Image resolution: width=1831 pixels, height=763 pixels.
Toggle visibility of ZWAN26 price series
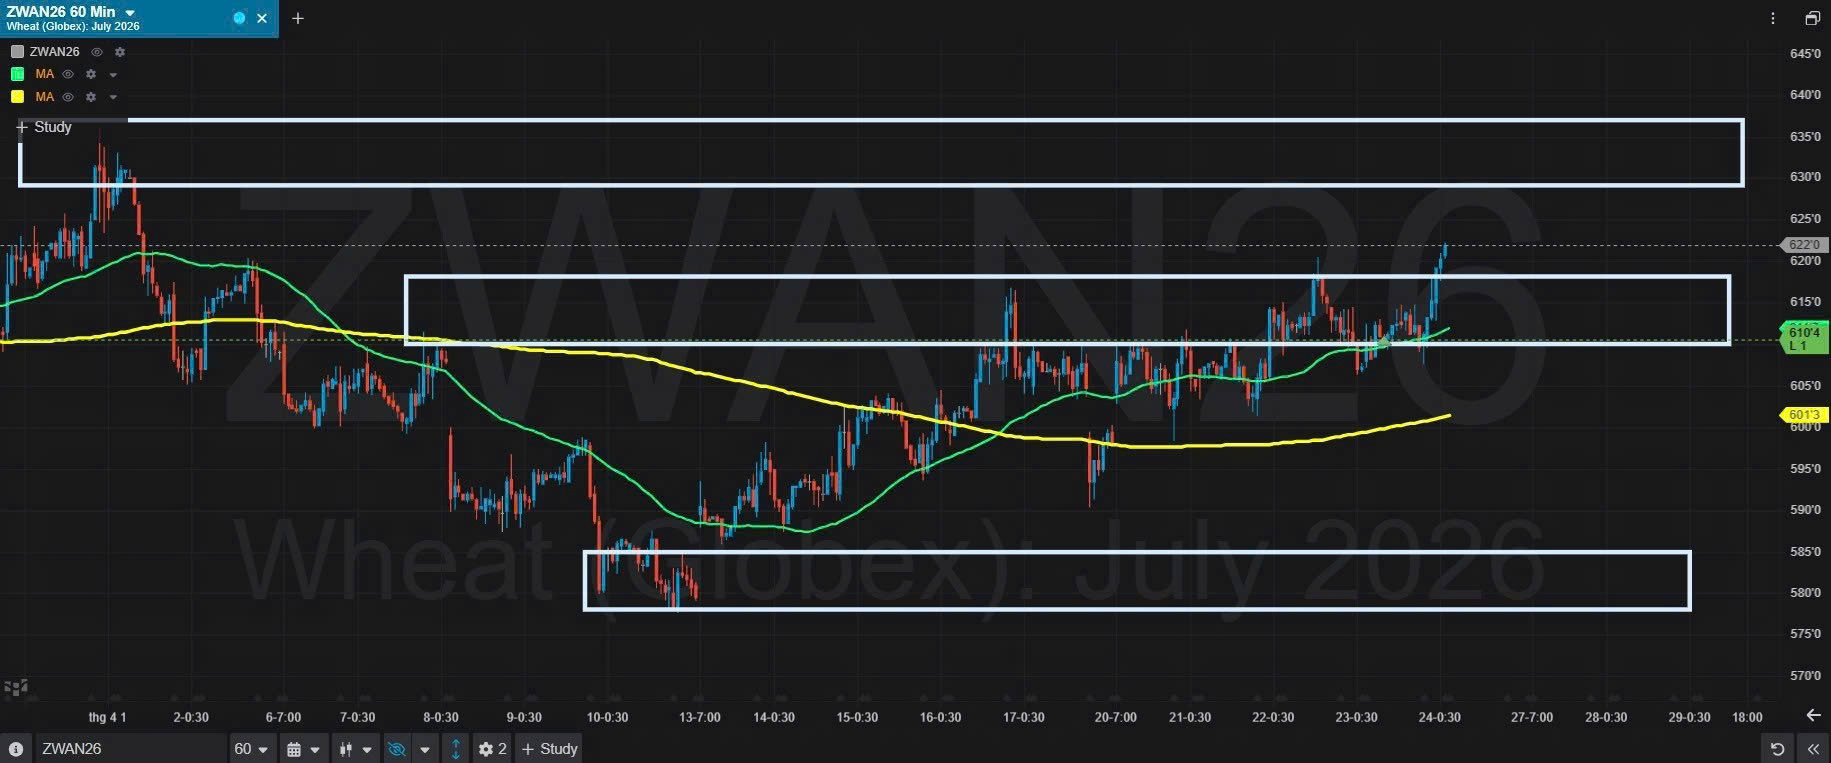coord(97,52)
